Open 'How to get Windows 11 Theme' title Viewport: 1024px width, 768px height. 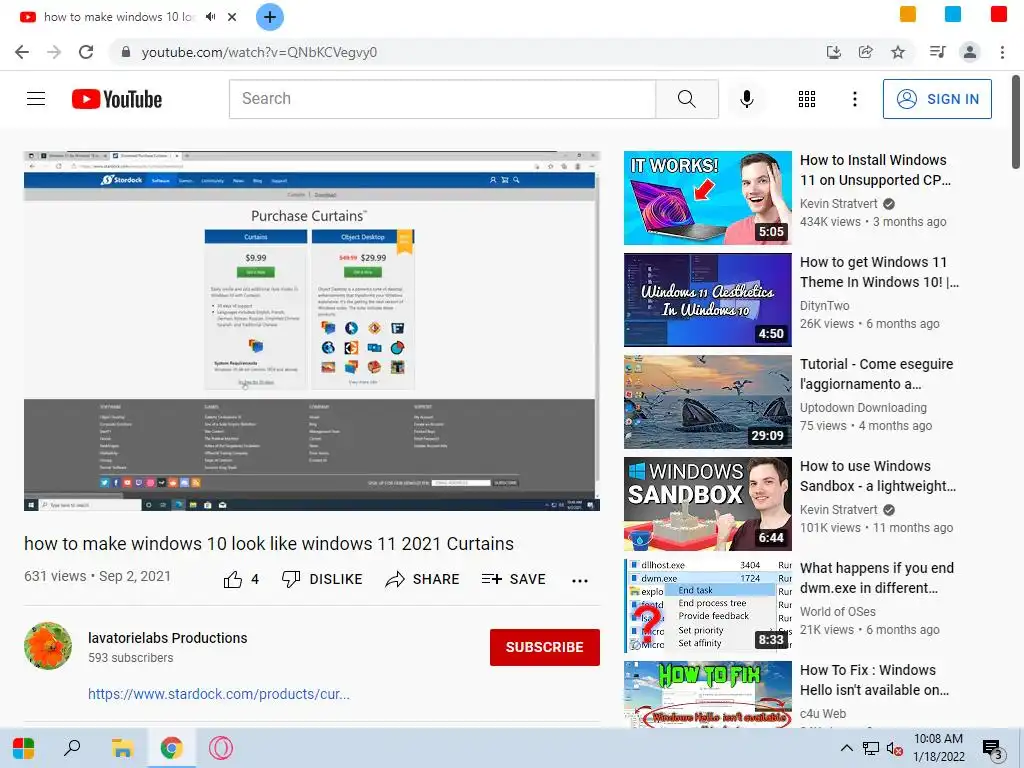pos(879,272)
